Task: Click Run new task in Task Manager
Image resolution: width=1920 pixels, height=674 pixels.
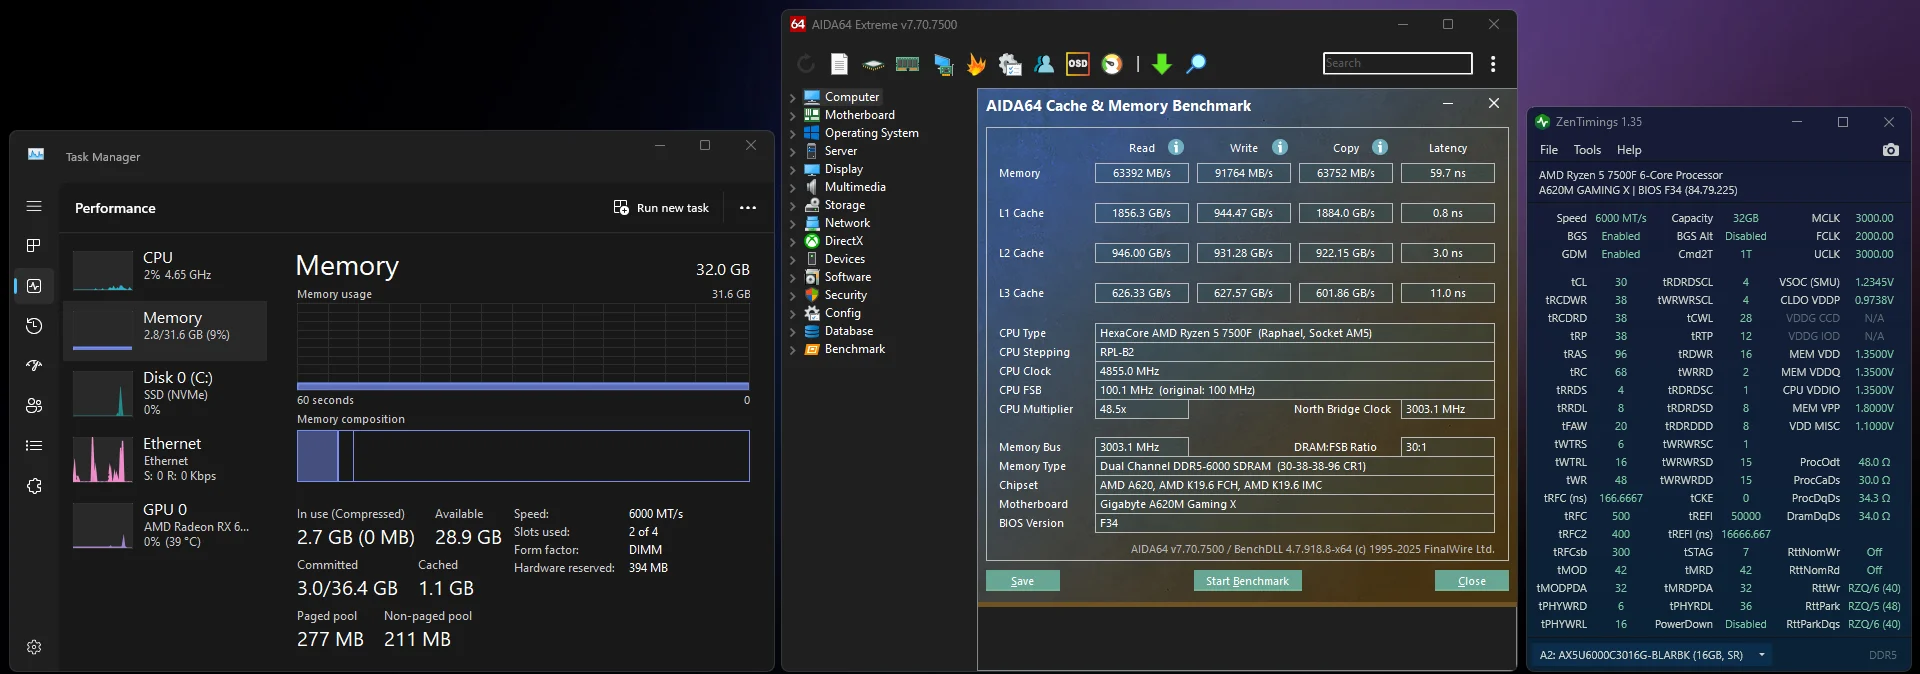Action: click(x=661, y=208)
